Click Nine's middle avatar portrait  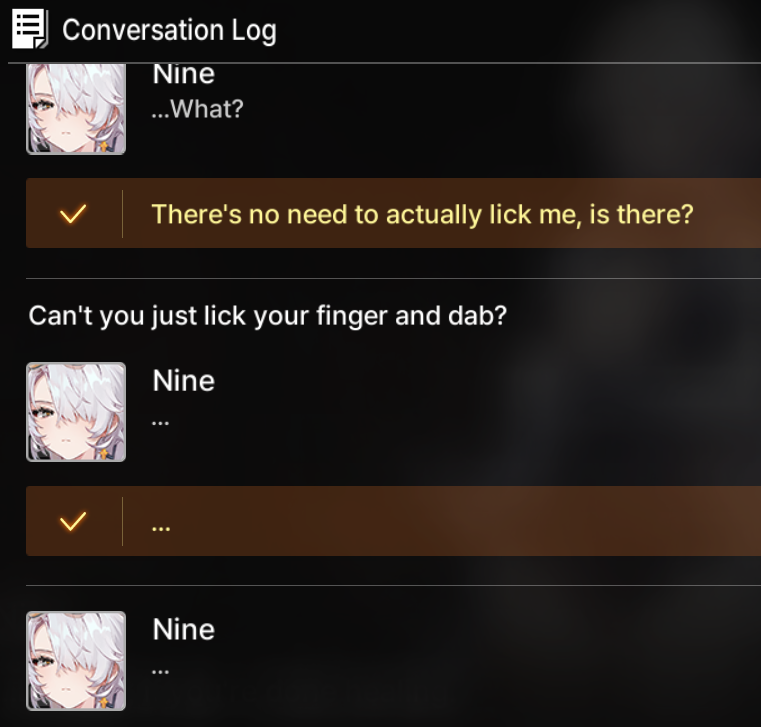(76, 412)
